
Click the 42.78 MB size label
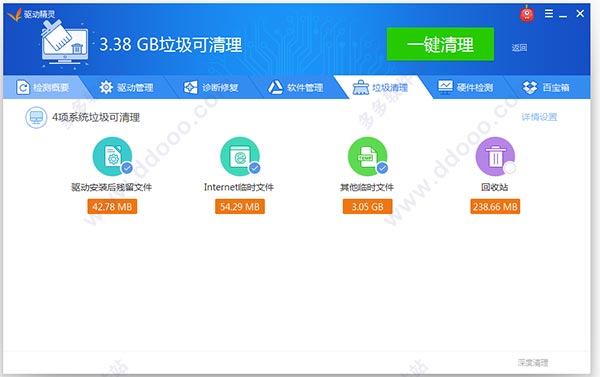click(x=112, y=207)
